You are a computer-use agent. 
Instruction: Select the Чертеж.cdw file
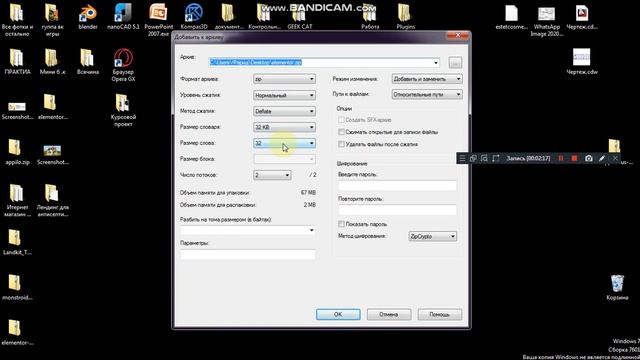click(582, 61)
